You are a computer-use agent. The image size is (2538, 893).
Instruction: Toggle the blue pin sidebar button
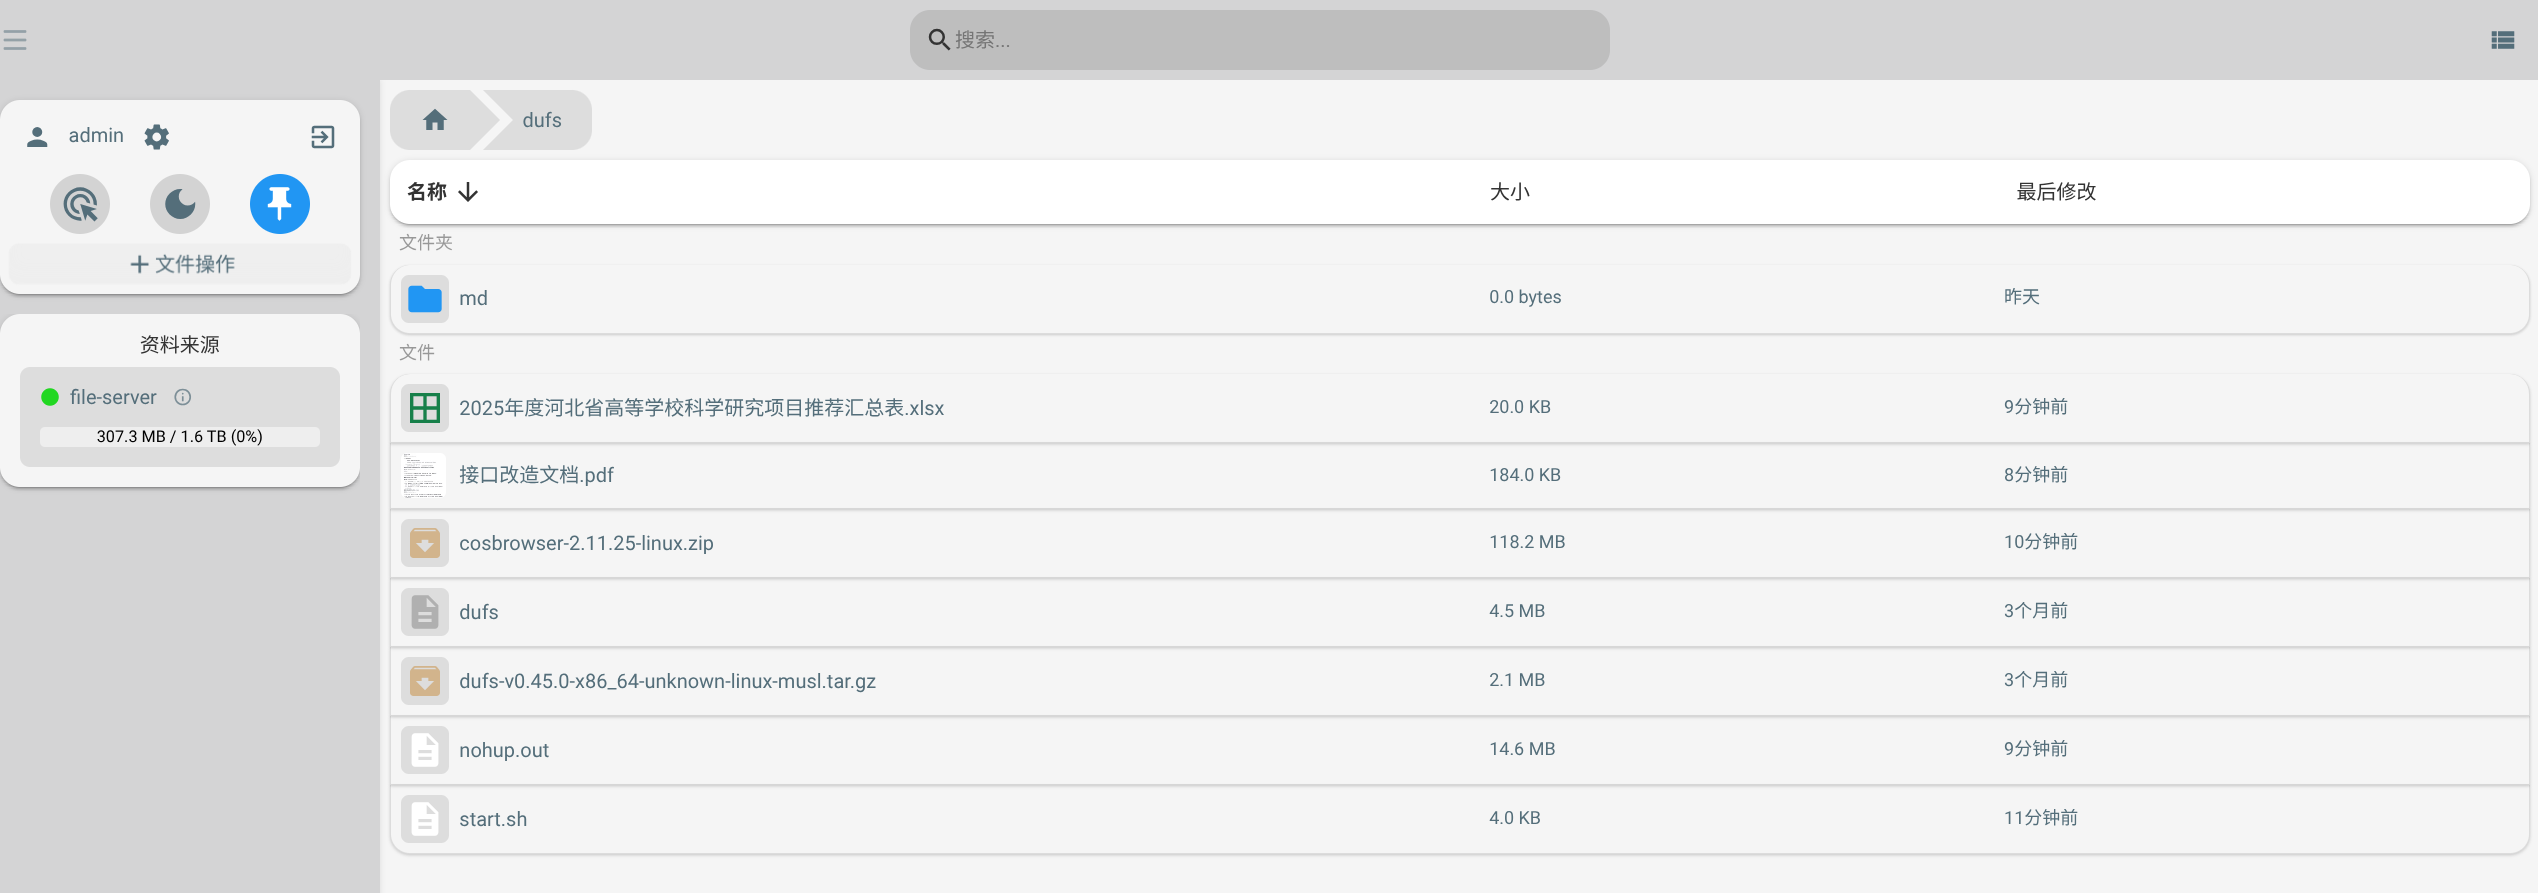pyautogui.click(x=280, y=204)
